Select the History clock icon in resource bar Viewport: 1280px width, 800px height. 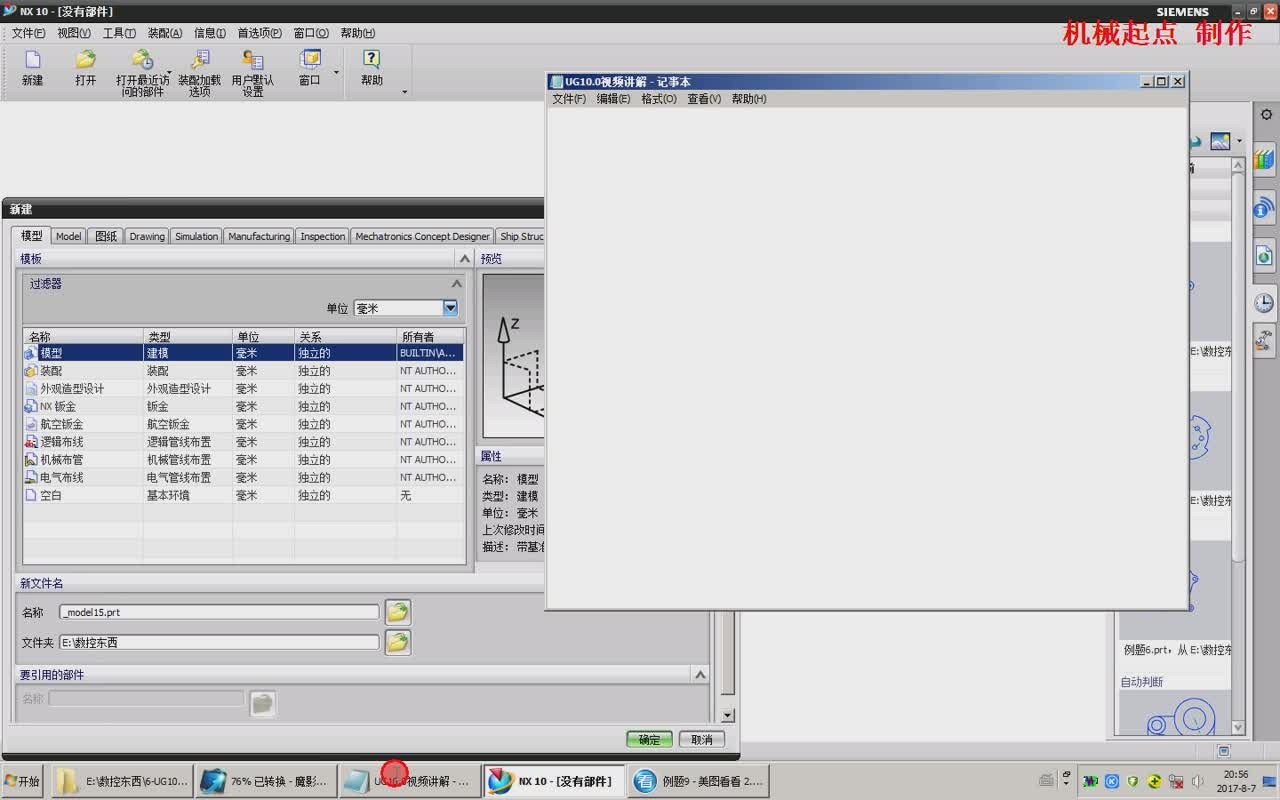tap(1264, 302)
